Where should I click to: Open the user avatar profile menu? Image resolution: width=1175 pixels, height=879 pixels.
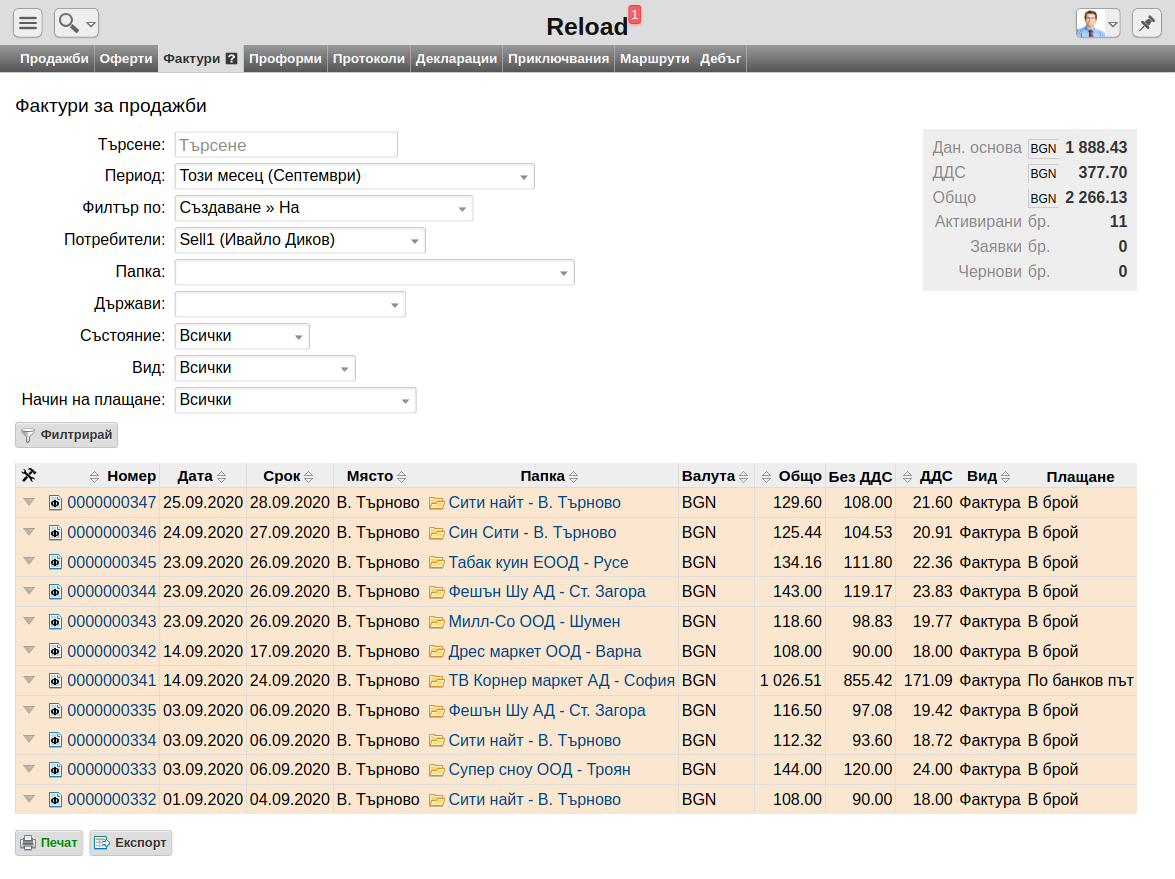[1097, 23]
